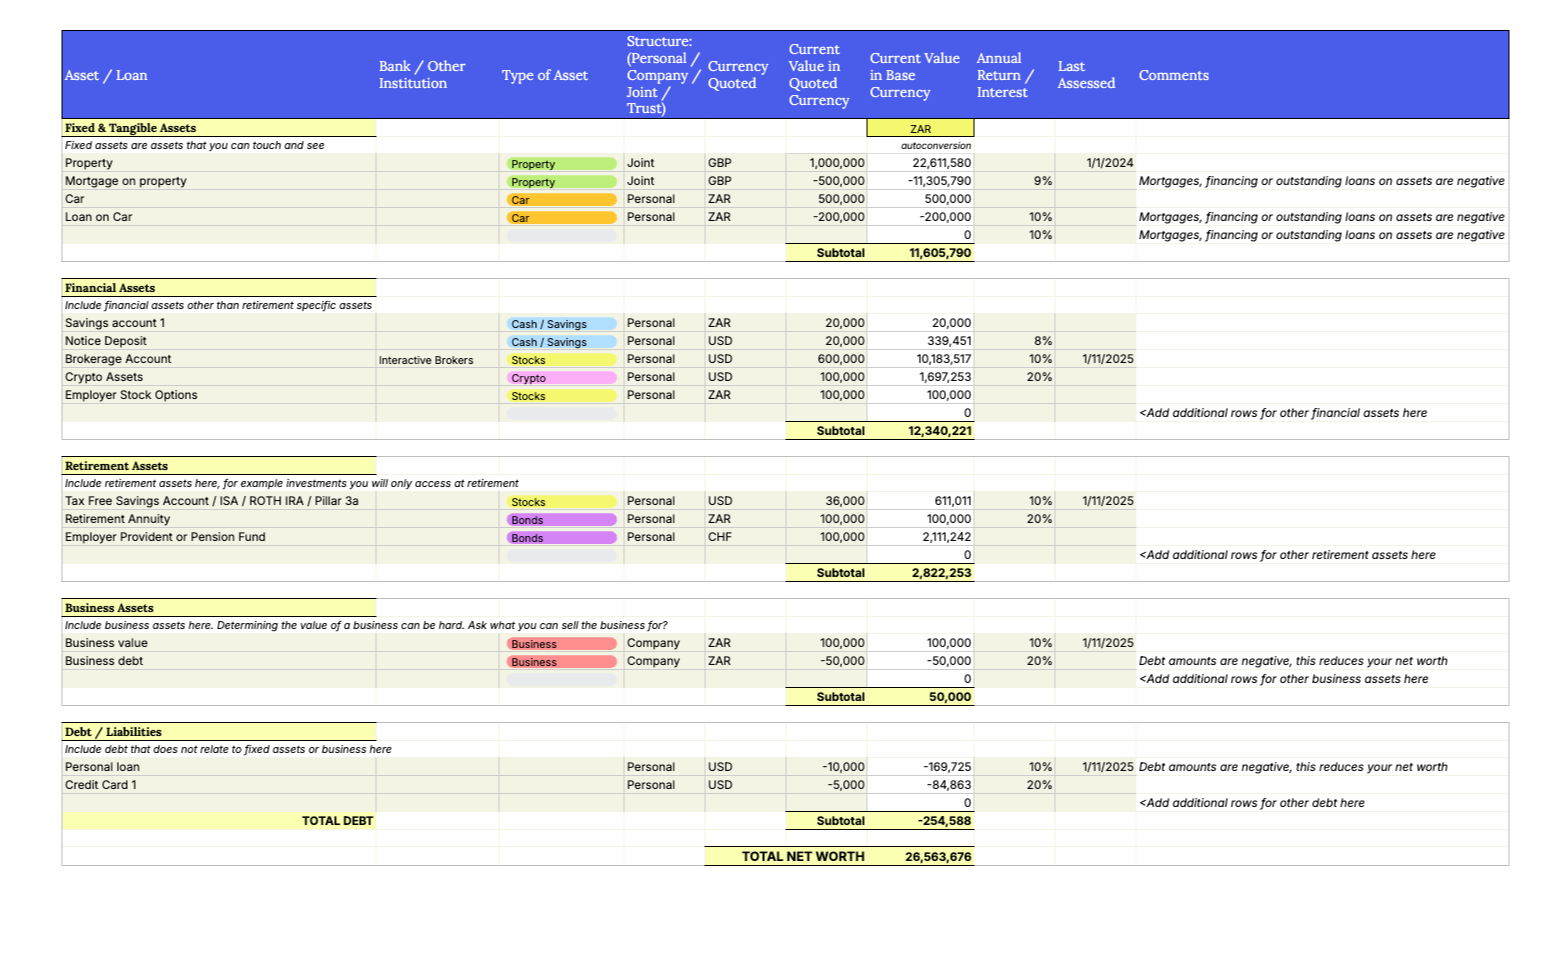
Task: Open the Car type chip in Loan on Car row
Action: 561,218
